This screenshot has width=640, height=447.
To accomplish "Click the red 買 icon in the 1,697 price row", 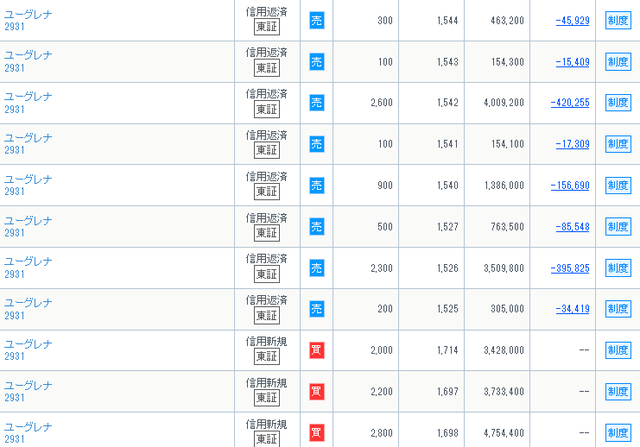I will [317, 391].
